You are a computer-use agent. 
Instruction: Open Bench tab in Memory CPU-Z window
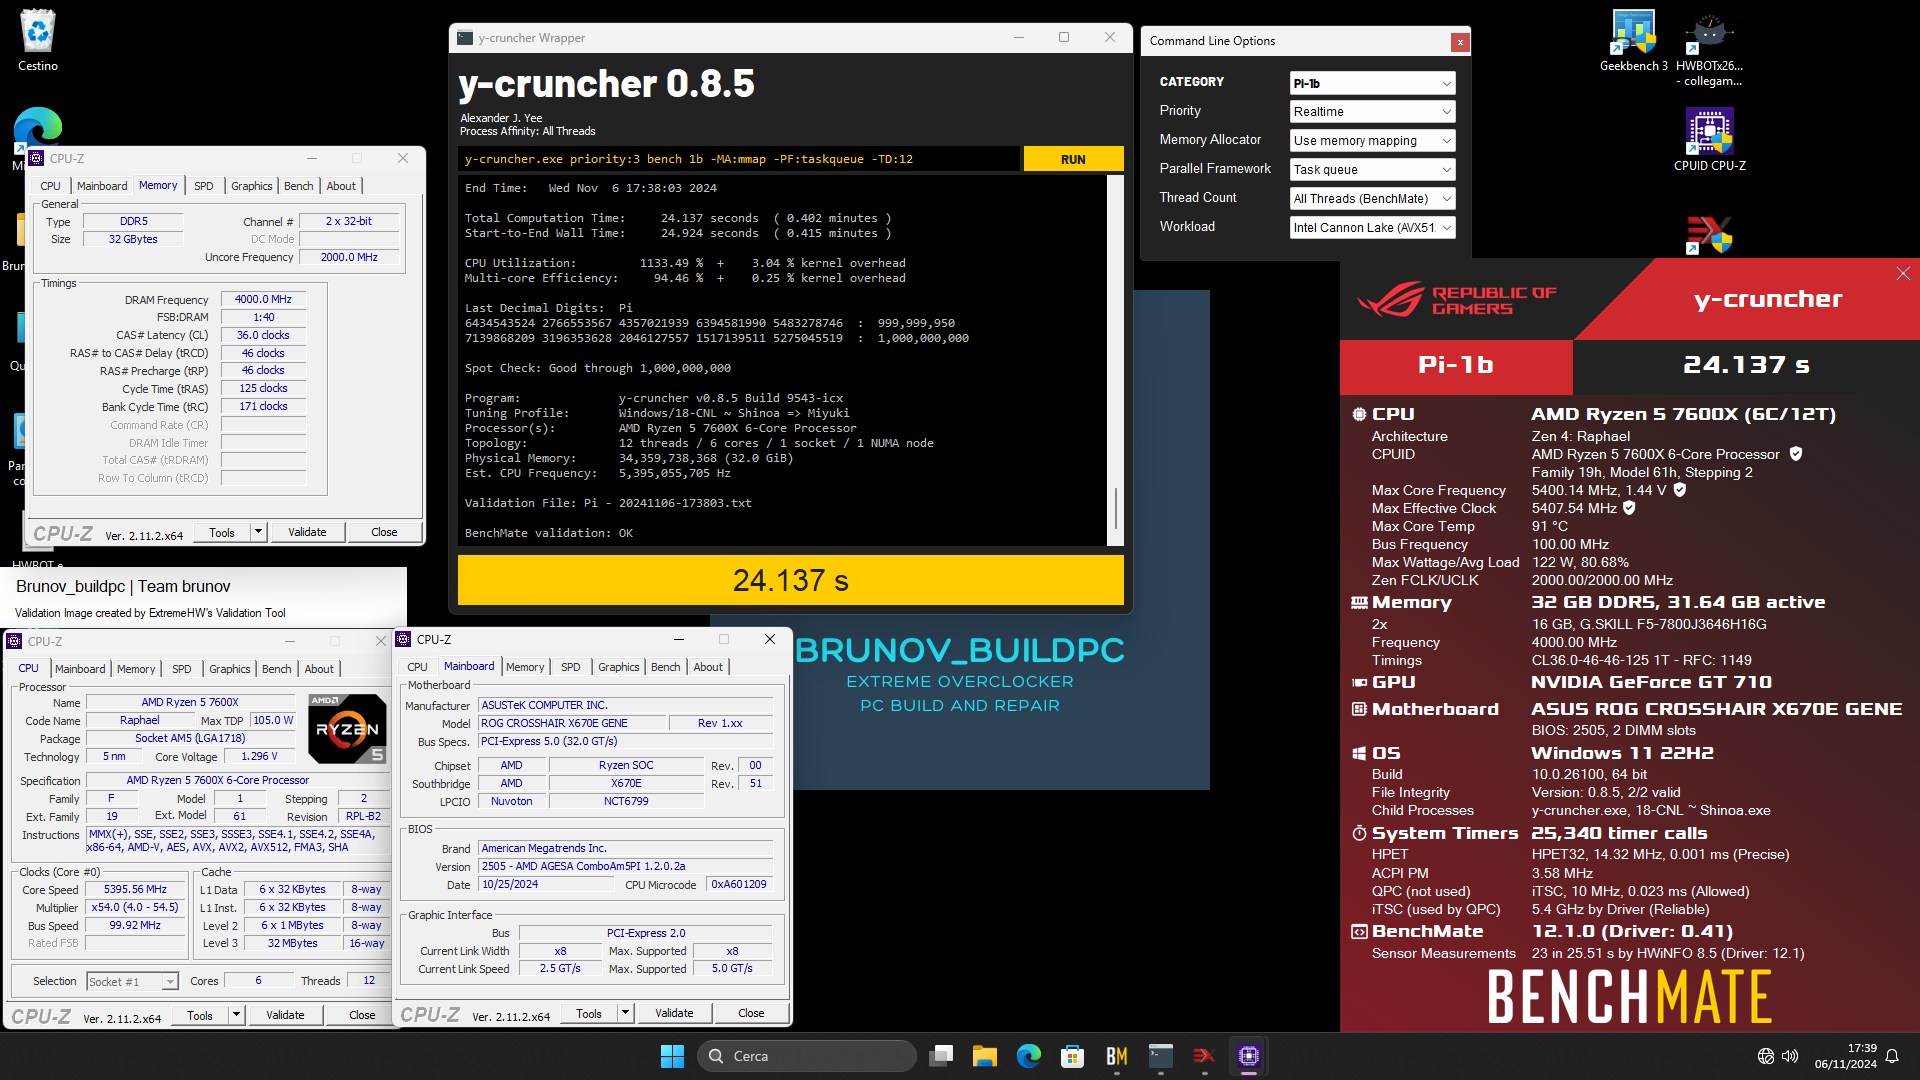click(298, 186)
